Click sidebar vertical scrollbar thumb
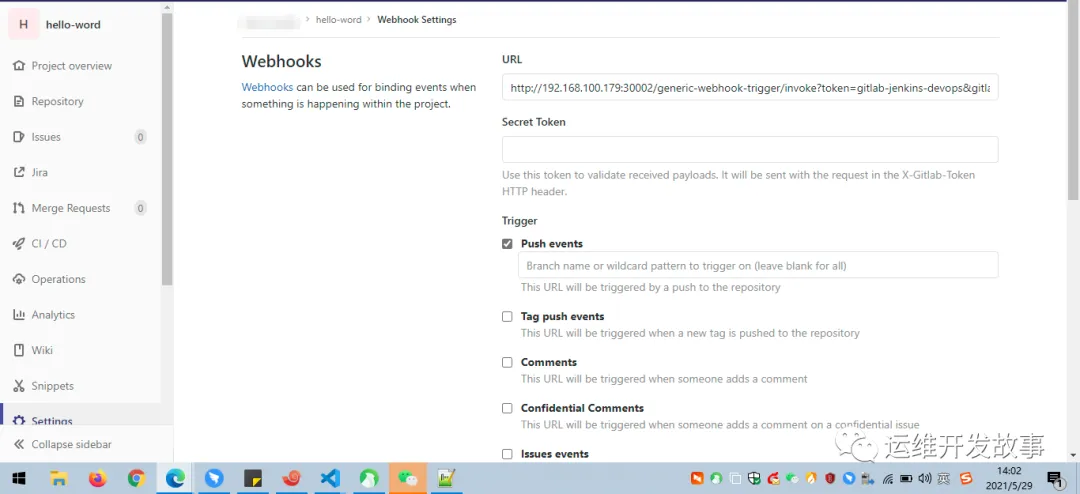Image resolution: width=1080 pixels, height=494 pixels. [x=167, y=148]
